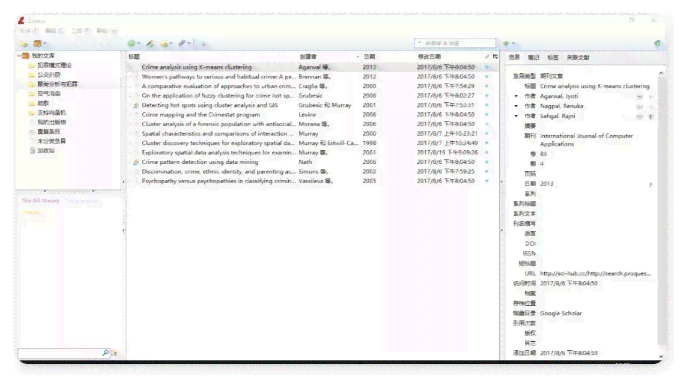
Task: Click attachment icon of 'Detecting hot spots' row
Action: (x=136, y=105)
